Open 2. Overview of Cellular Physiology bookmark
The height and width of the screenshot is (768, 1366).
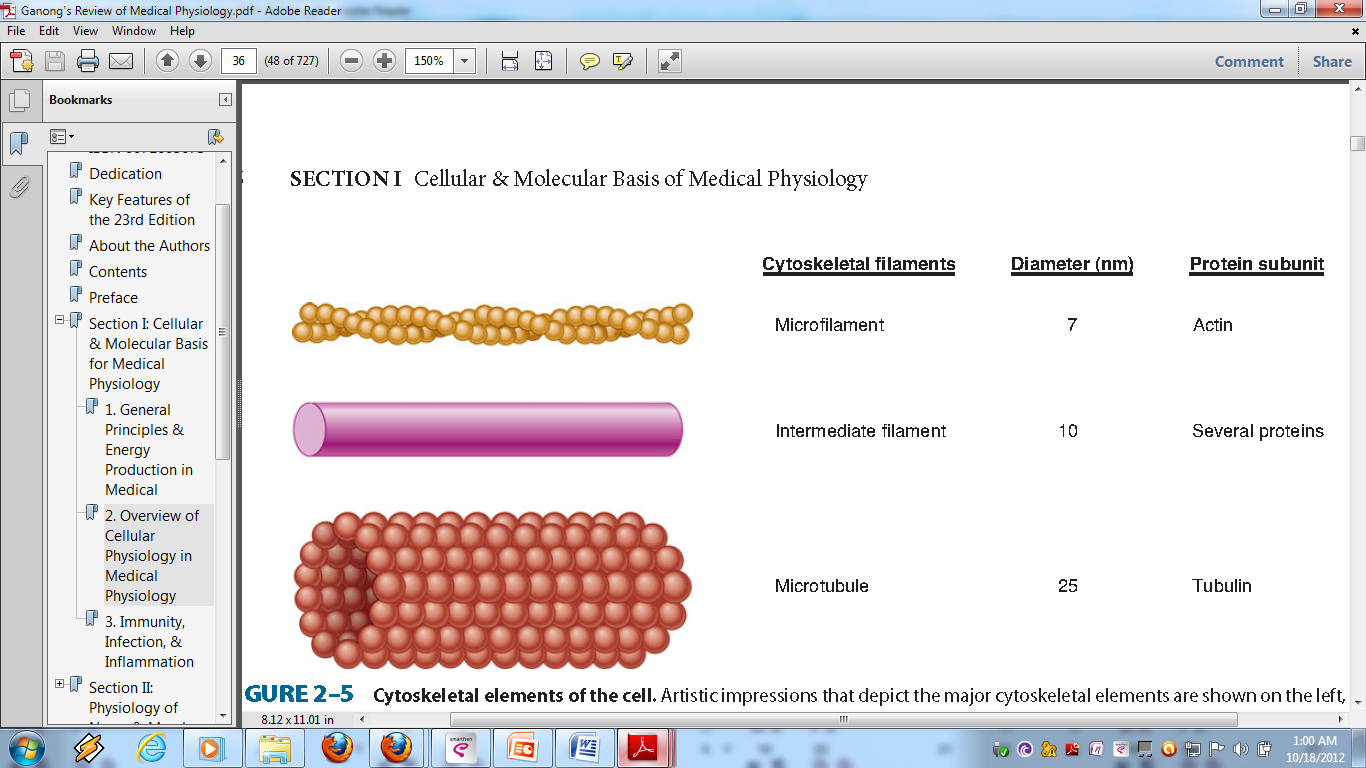(x=152, y=556)
